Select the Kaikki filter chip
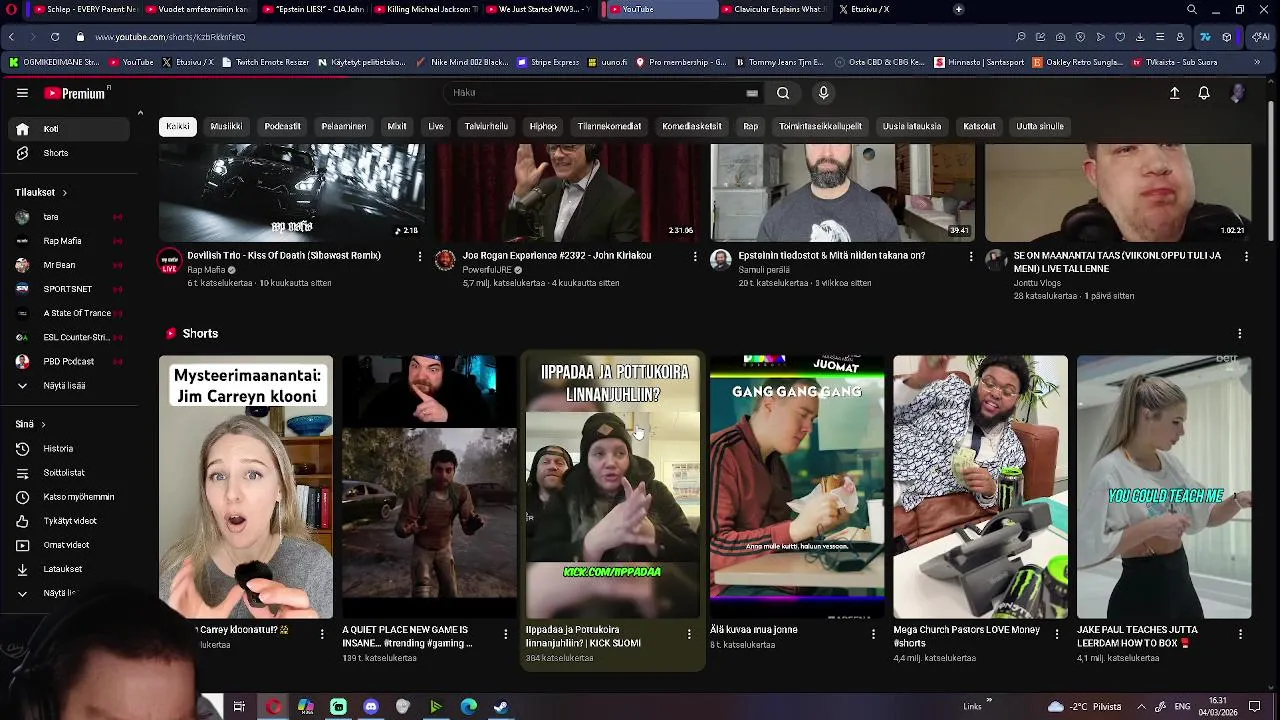This screenshot has height=720, width=1280. [x=178, y=127]
